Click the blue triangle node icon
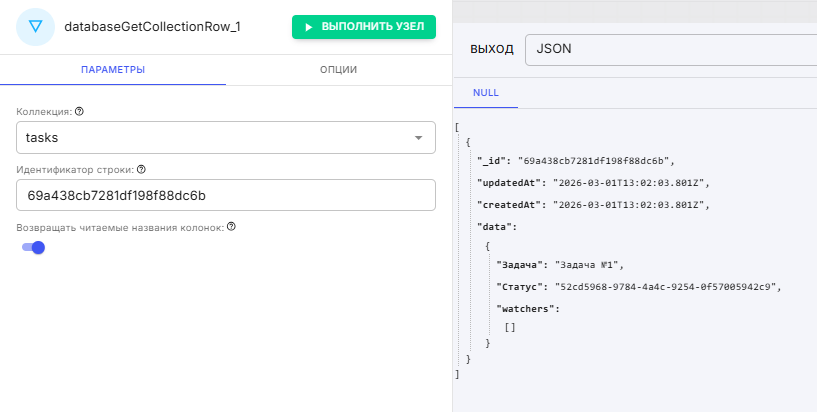 [36, 27]
